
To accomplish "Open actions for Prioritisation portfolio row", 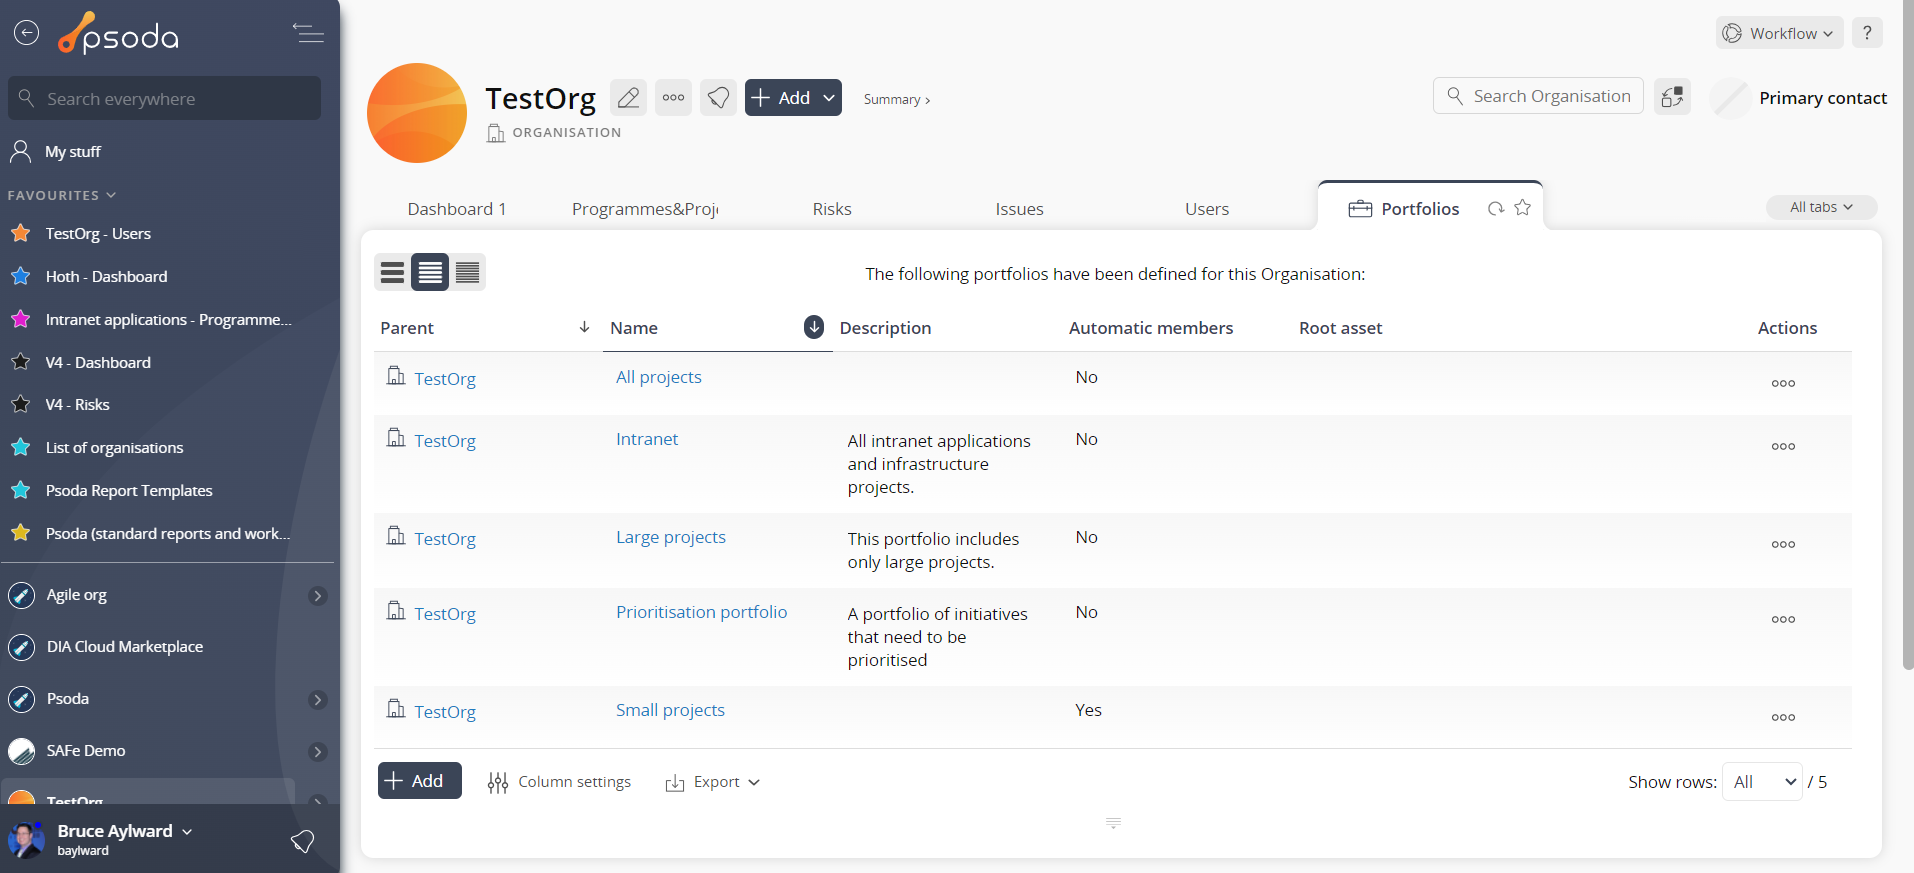I will tap(1783, 619).
